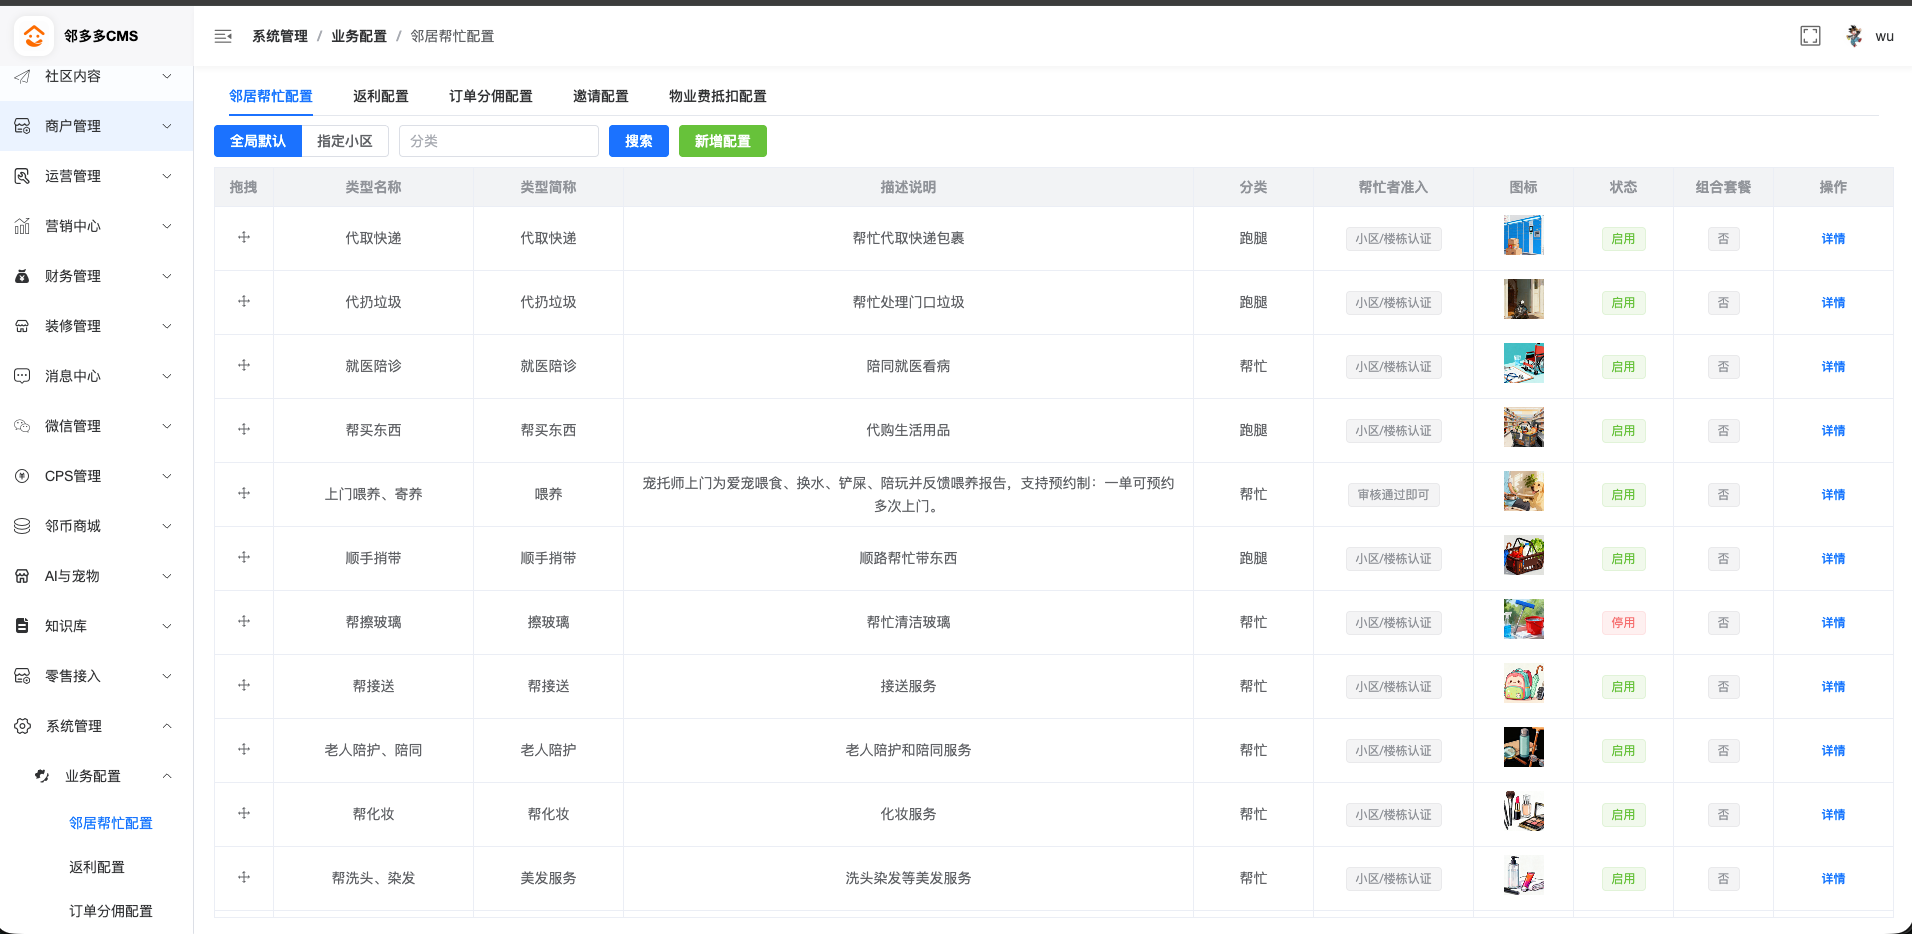Collapse the sidebar with the menu fold icon

tap(223, 36)
